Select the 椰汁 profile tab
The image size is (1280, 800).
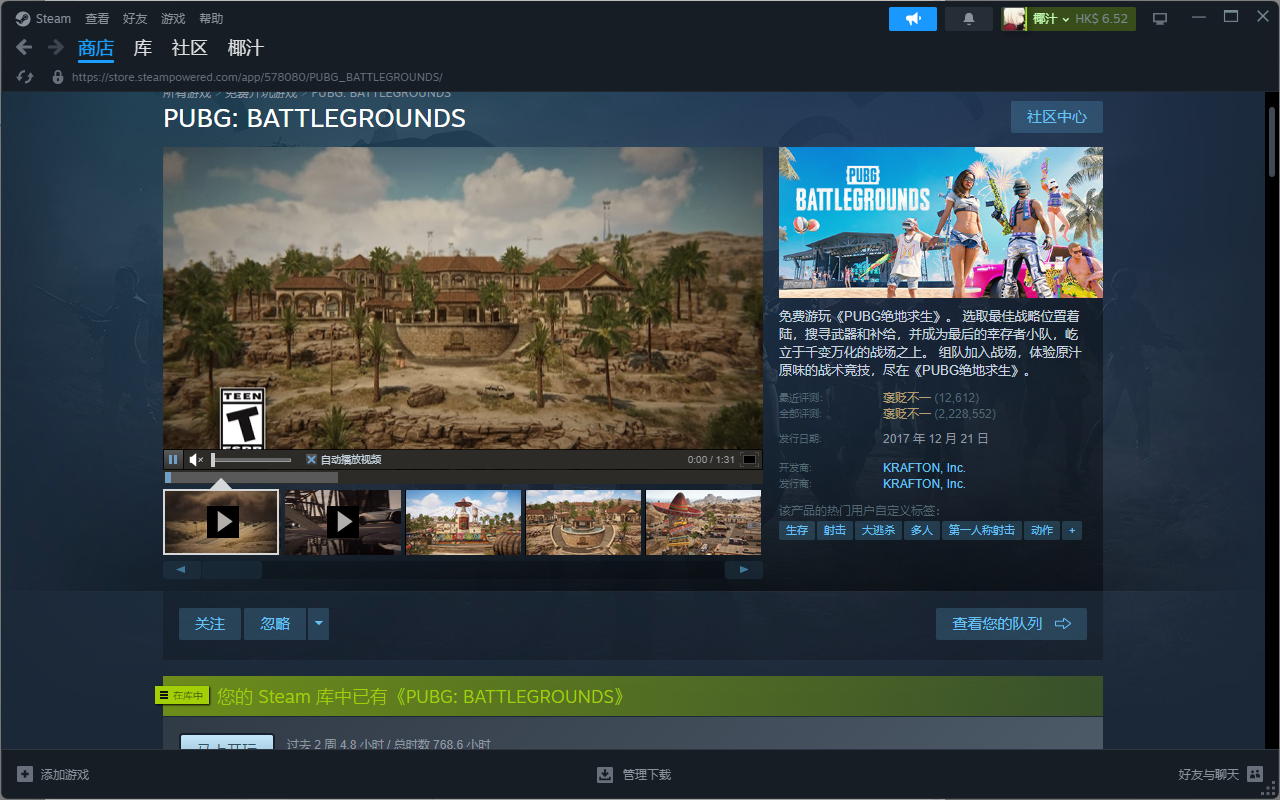coord(246,48)
